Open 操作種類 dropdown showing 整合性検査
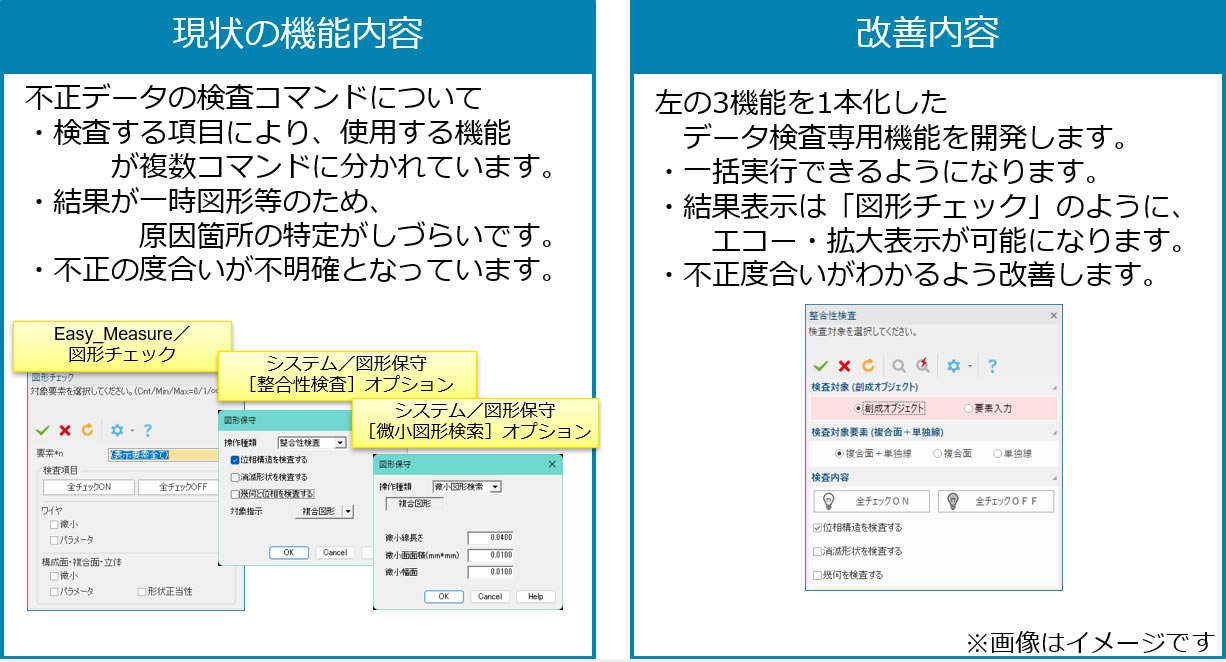The height and width of the screenshot is (662, 1226). 340,442
